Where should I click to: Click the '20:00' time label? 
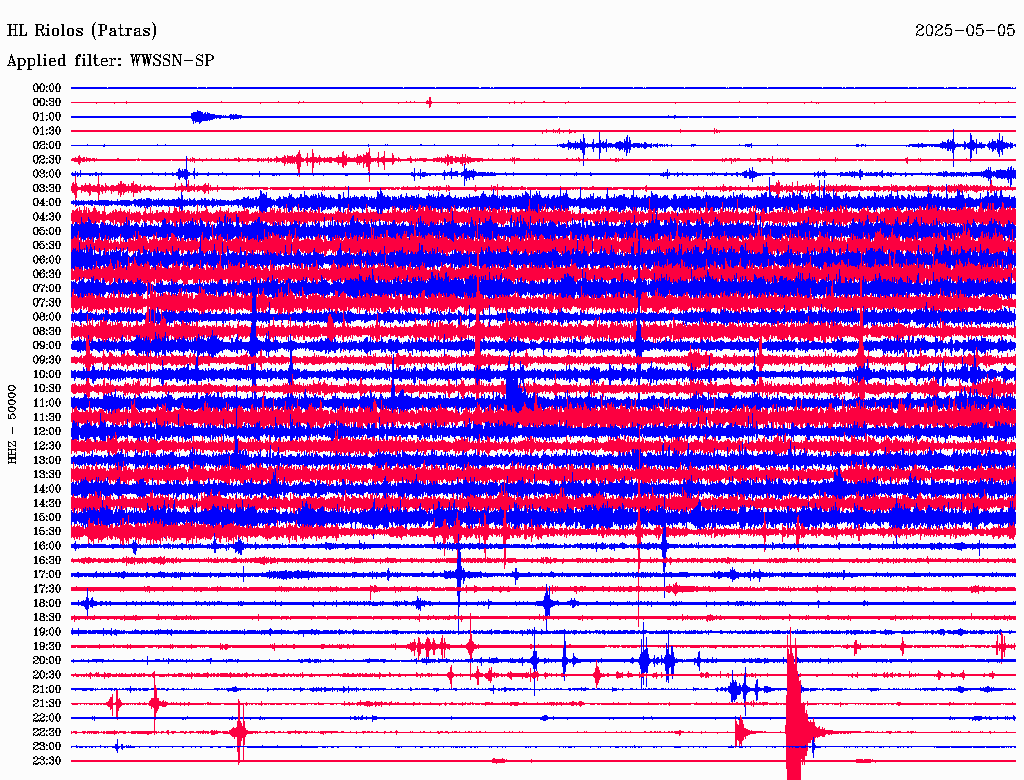[x=47, y=661]
